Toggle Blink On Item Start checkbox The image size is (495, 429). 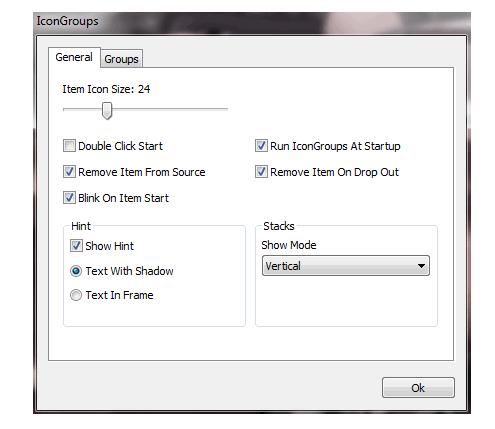(69, 198)
